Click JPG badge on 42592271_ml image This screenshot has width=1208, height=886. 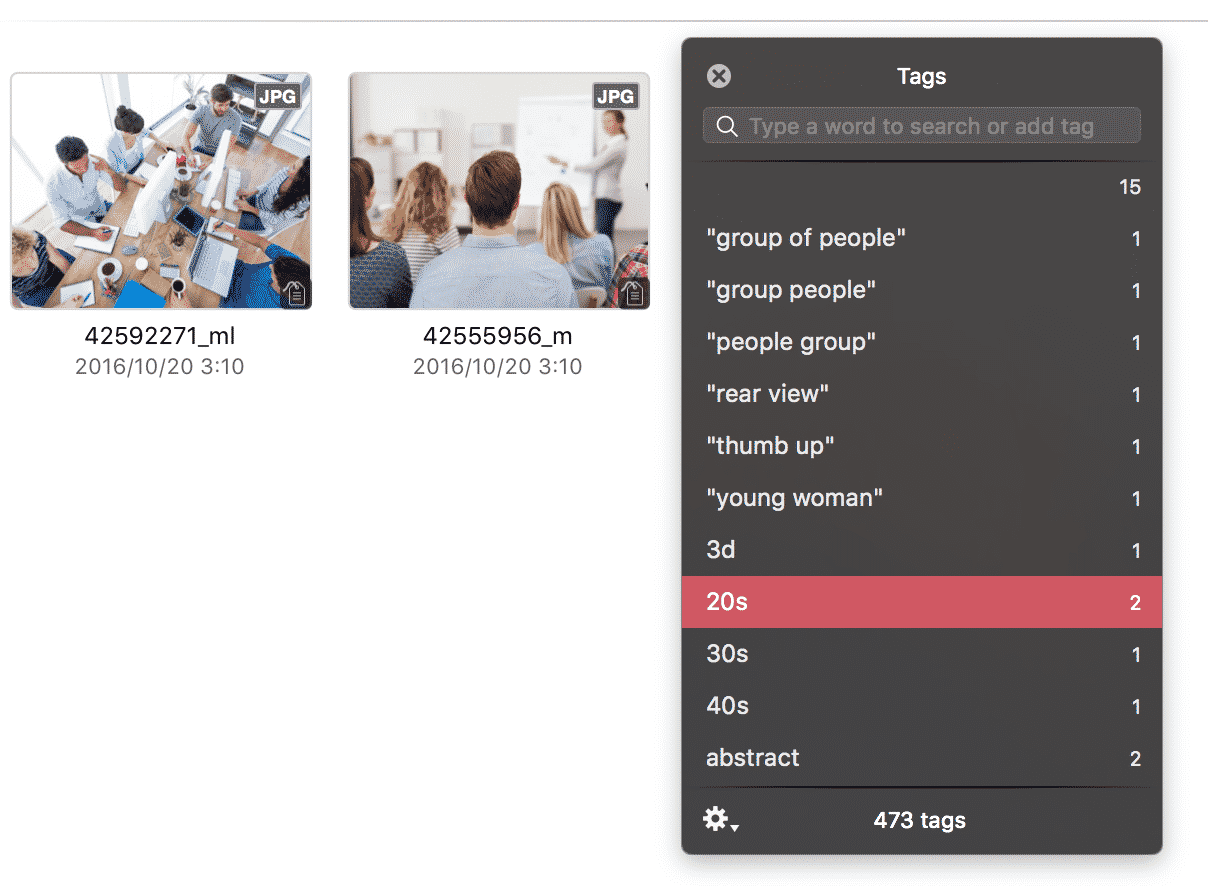278,96
